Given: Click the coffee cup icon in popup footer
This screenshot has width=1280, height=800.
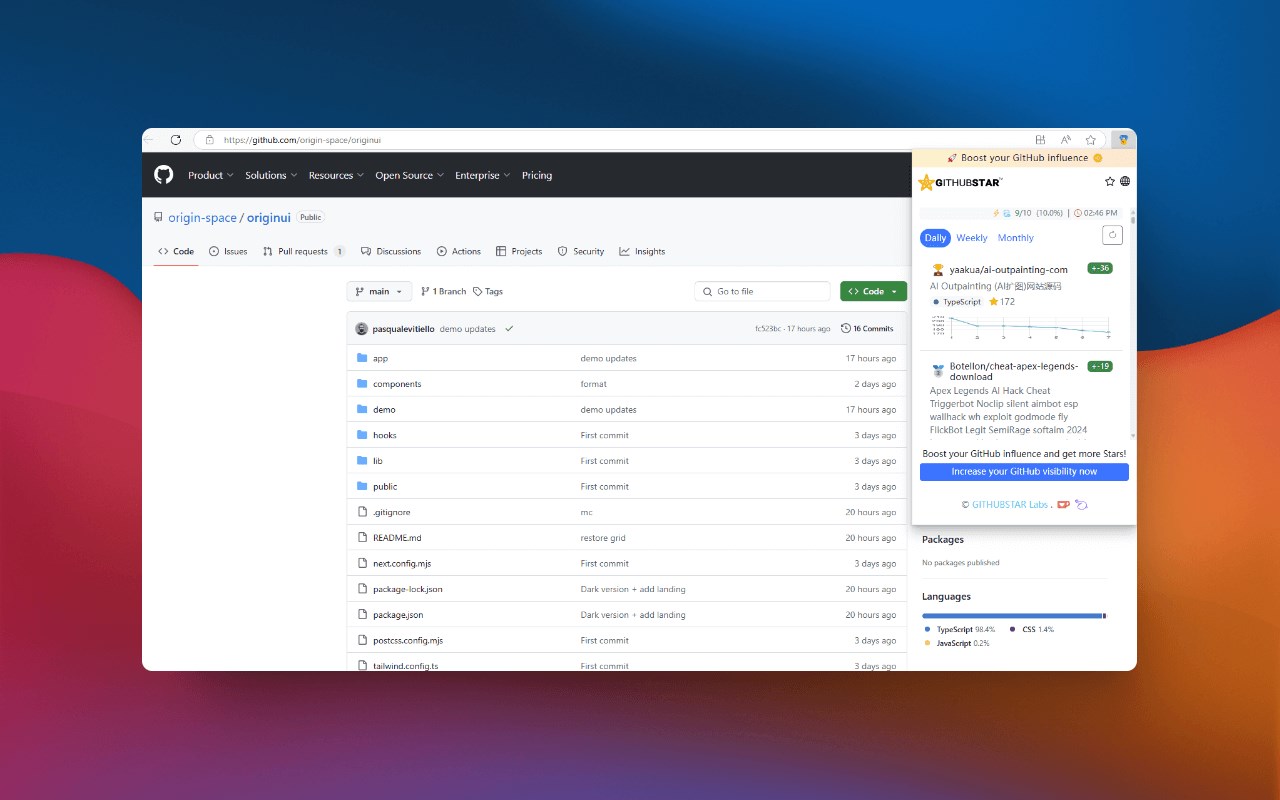Looking at the screenshot, I should 1063,504.
